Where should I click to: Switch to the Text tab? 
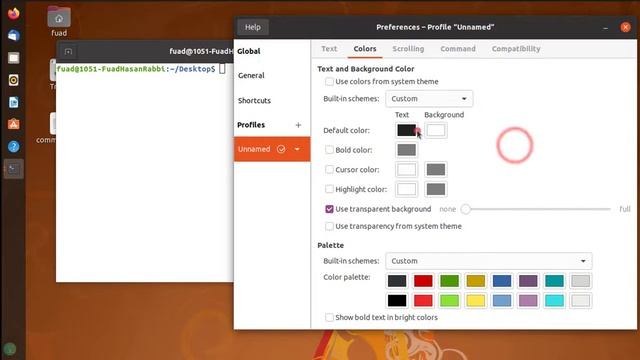tap(329, 49)
